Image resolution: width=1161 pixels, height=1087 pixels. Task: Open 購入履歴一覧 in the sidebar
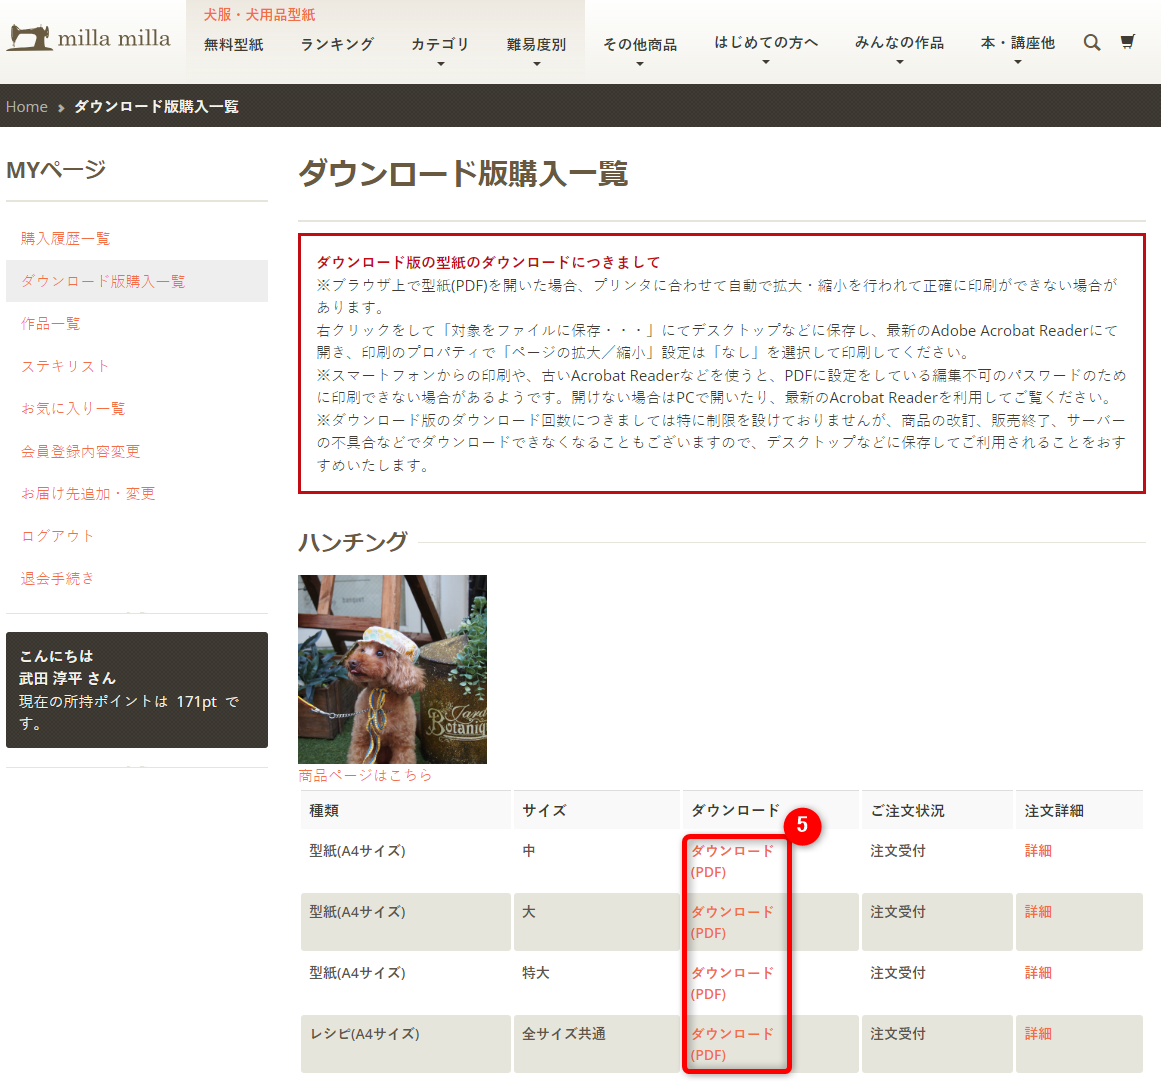point(66,238)
